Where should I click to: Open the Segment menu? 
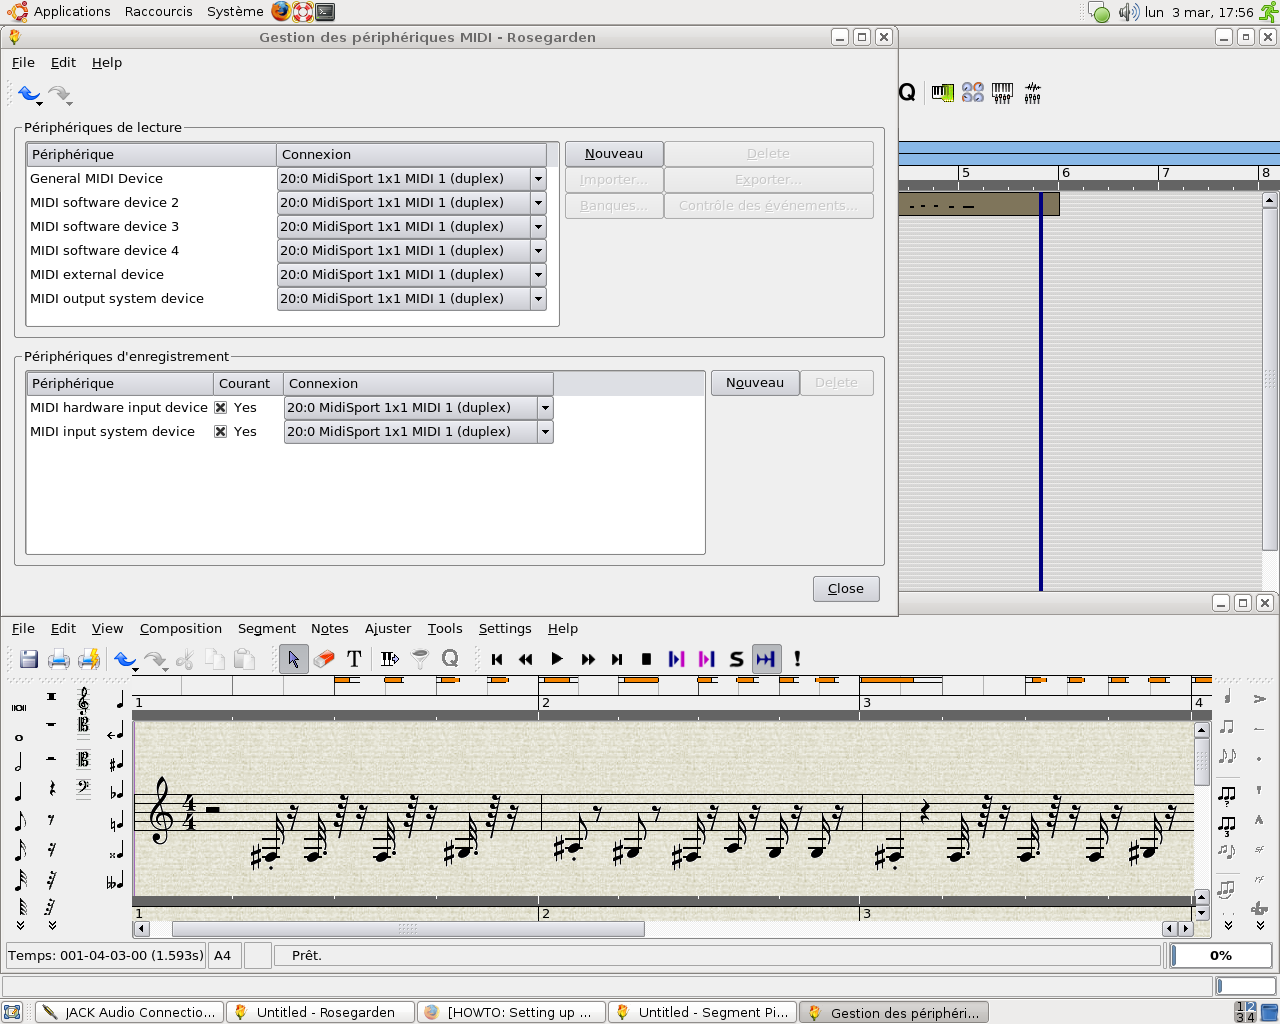click(266, 629)
